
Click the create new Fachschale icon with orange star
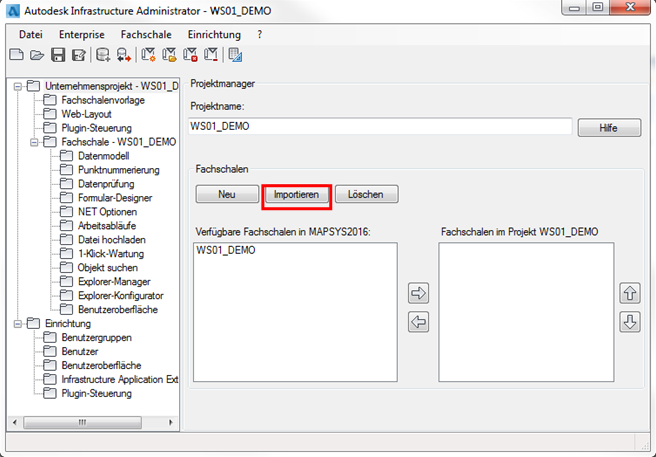click(x=149, y=55)
